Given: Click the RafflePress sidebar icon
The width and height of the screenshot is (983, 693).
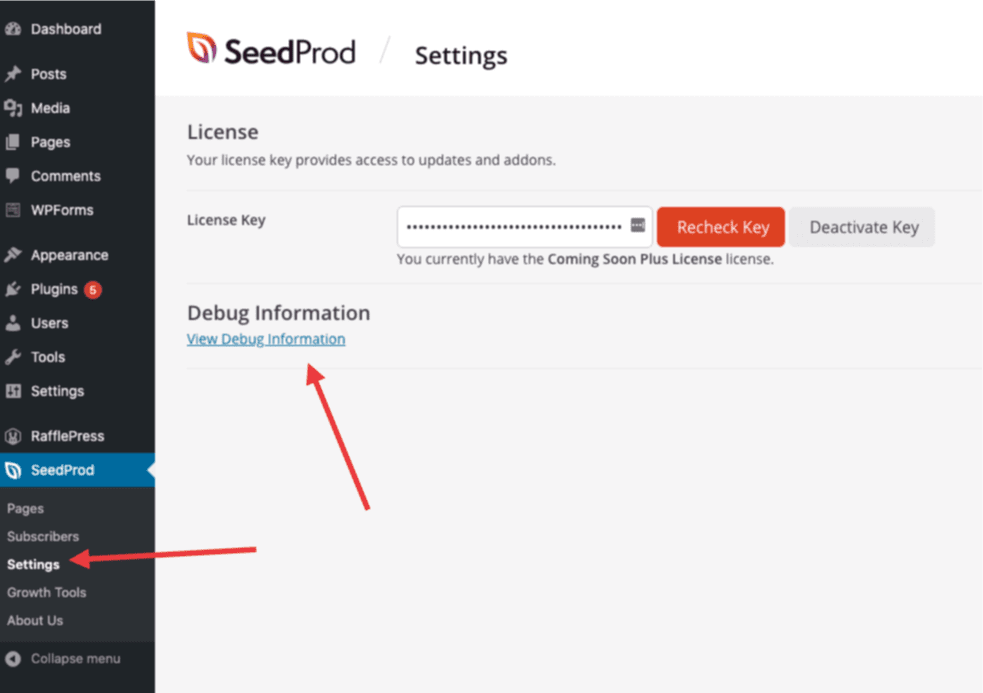Looking at the screenshot, I should point(13,436).
